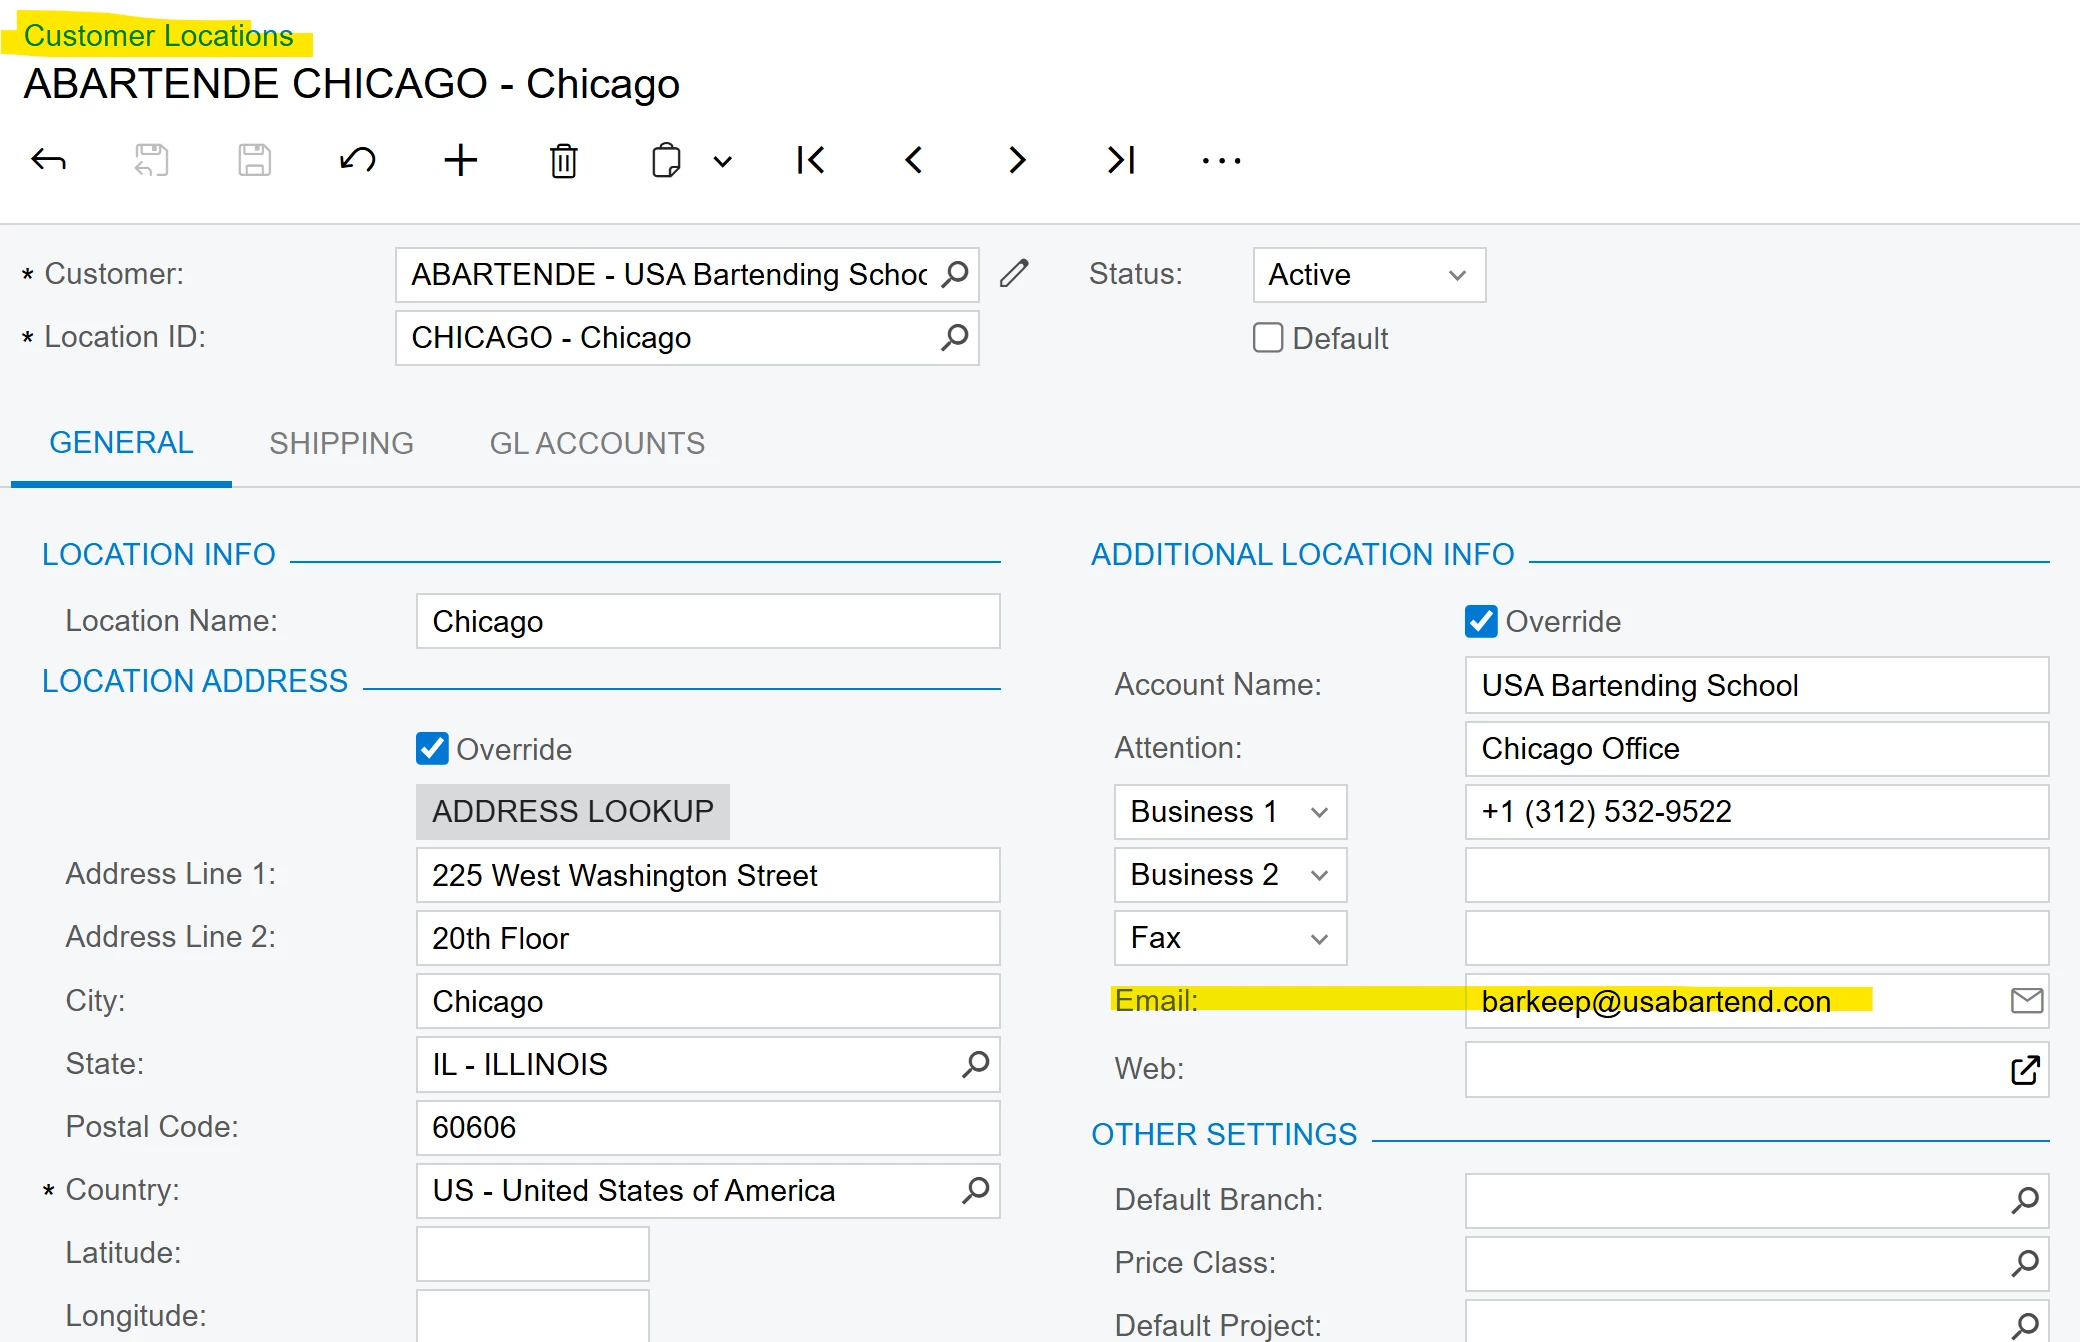Click the undo/cancel toolbar icon
This screenshot has height=1342, width=2080.
[x=357, y=160]
